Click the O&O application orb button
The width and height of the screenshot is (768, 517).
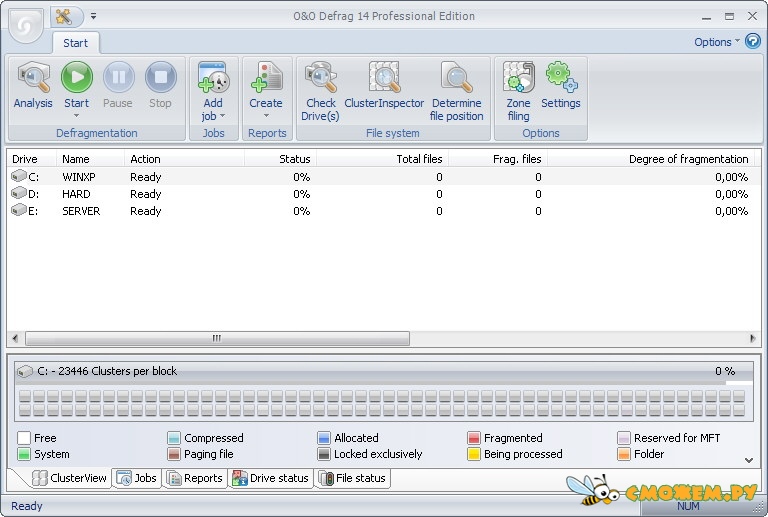[25, 25]
